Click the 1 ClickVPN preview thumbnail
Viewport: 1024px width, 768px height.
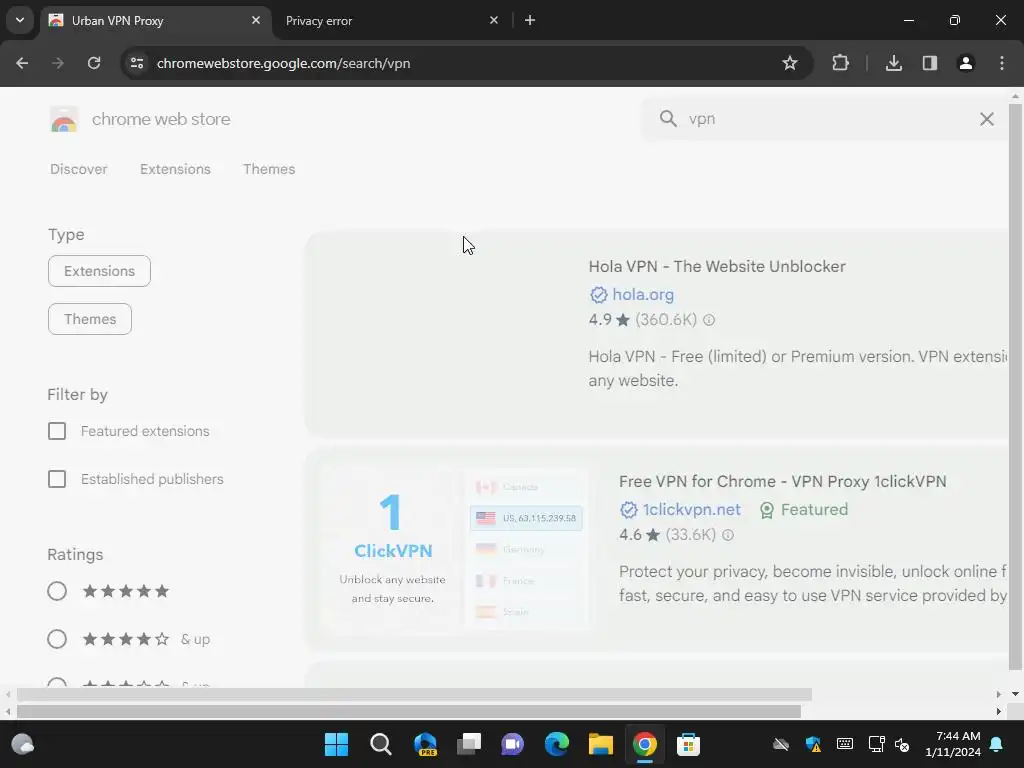coord(455,549)
